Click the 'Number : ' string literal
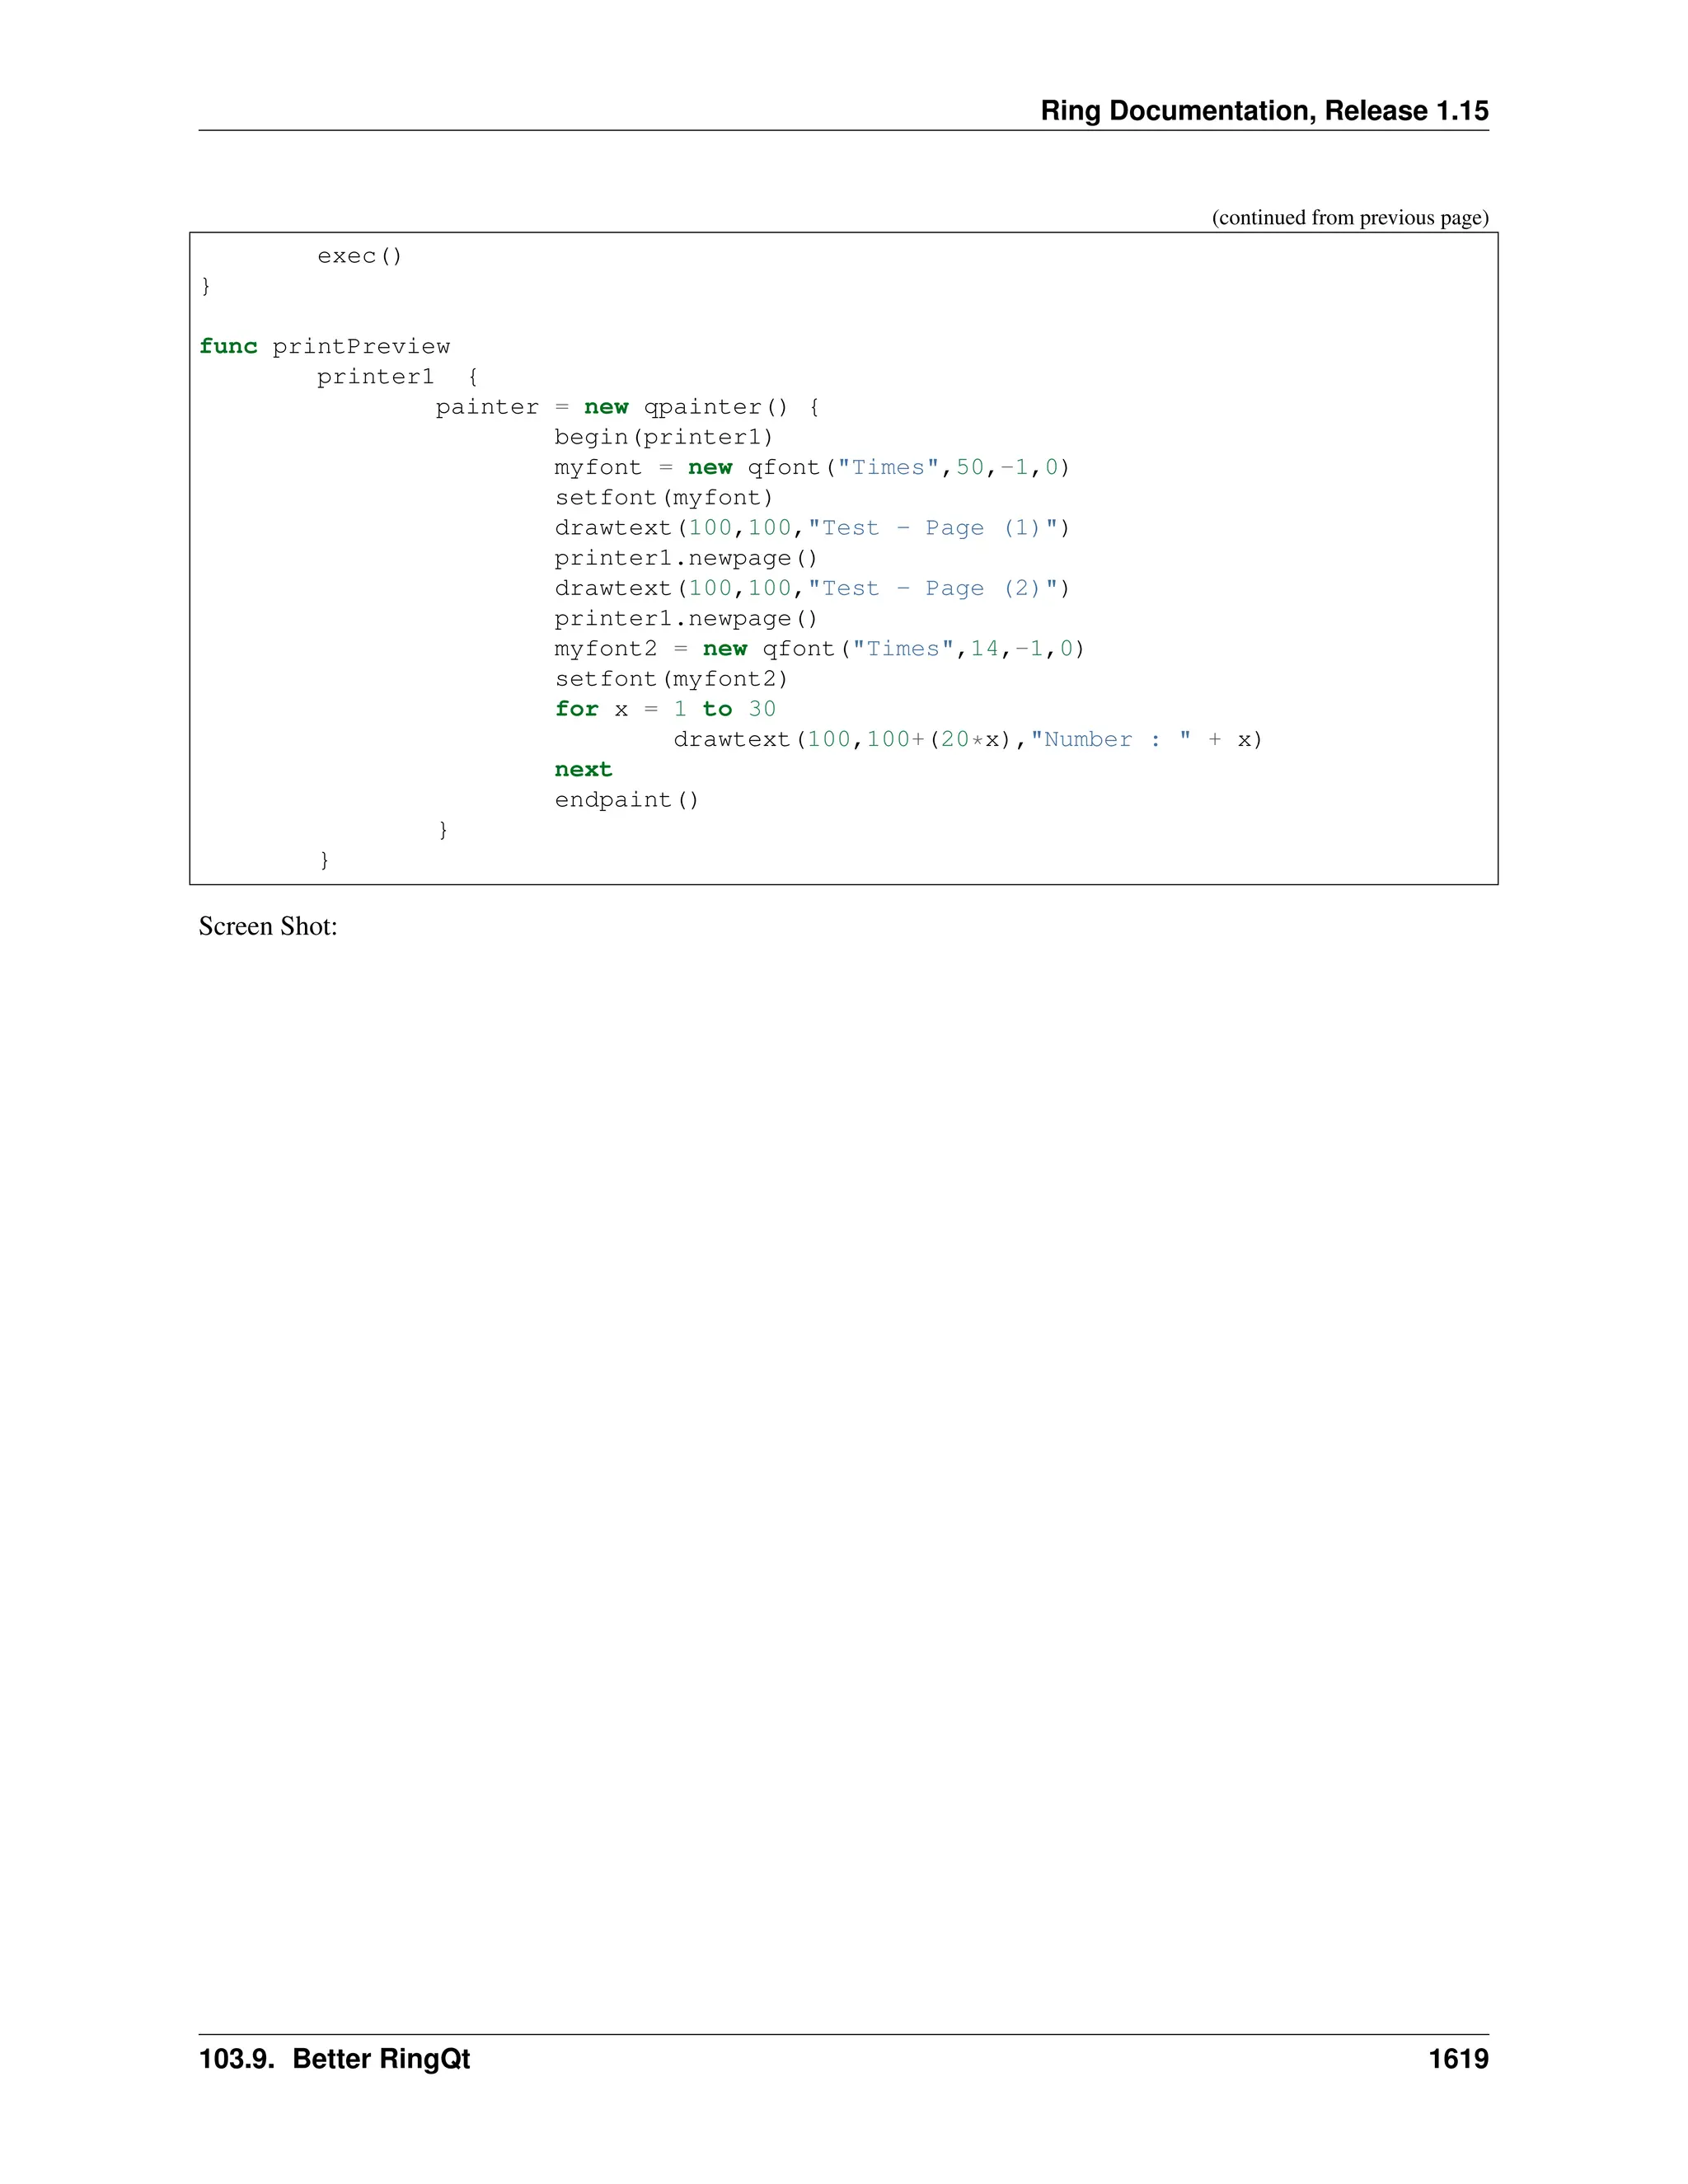 1110,739
